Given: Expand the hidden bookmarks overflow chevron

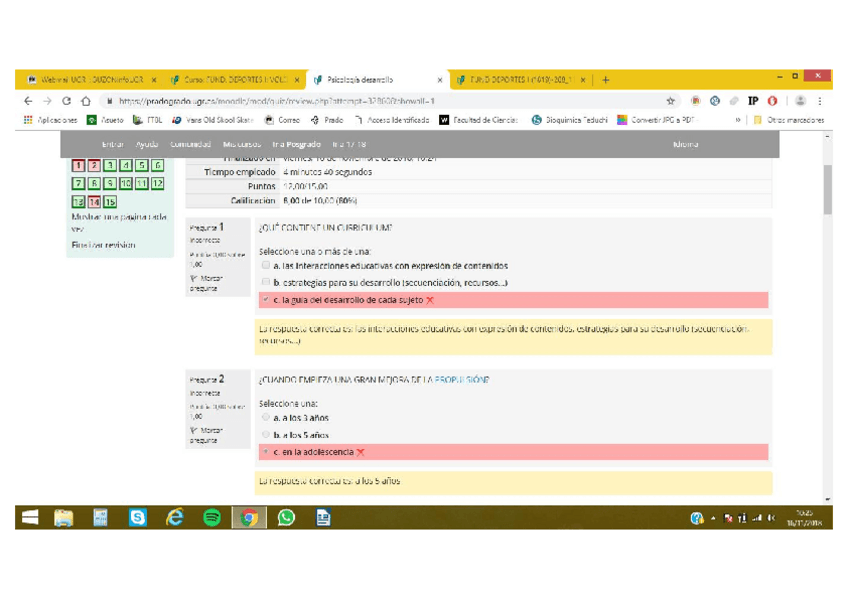Looking at the screenshot, I should click(738, 120).
